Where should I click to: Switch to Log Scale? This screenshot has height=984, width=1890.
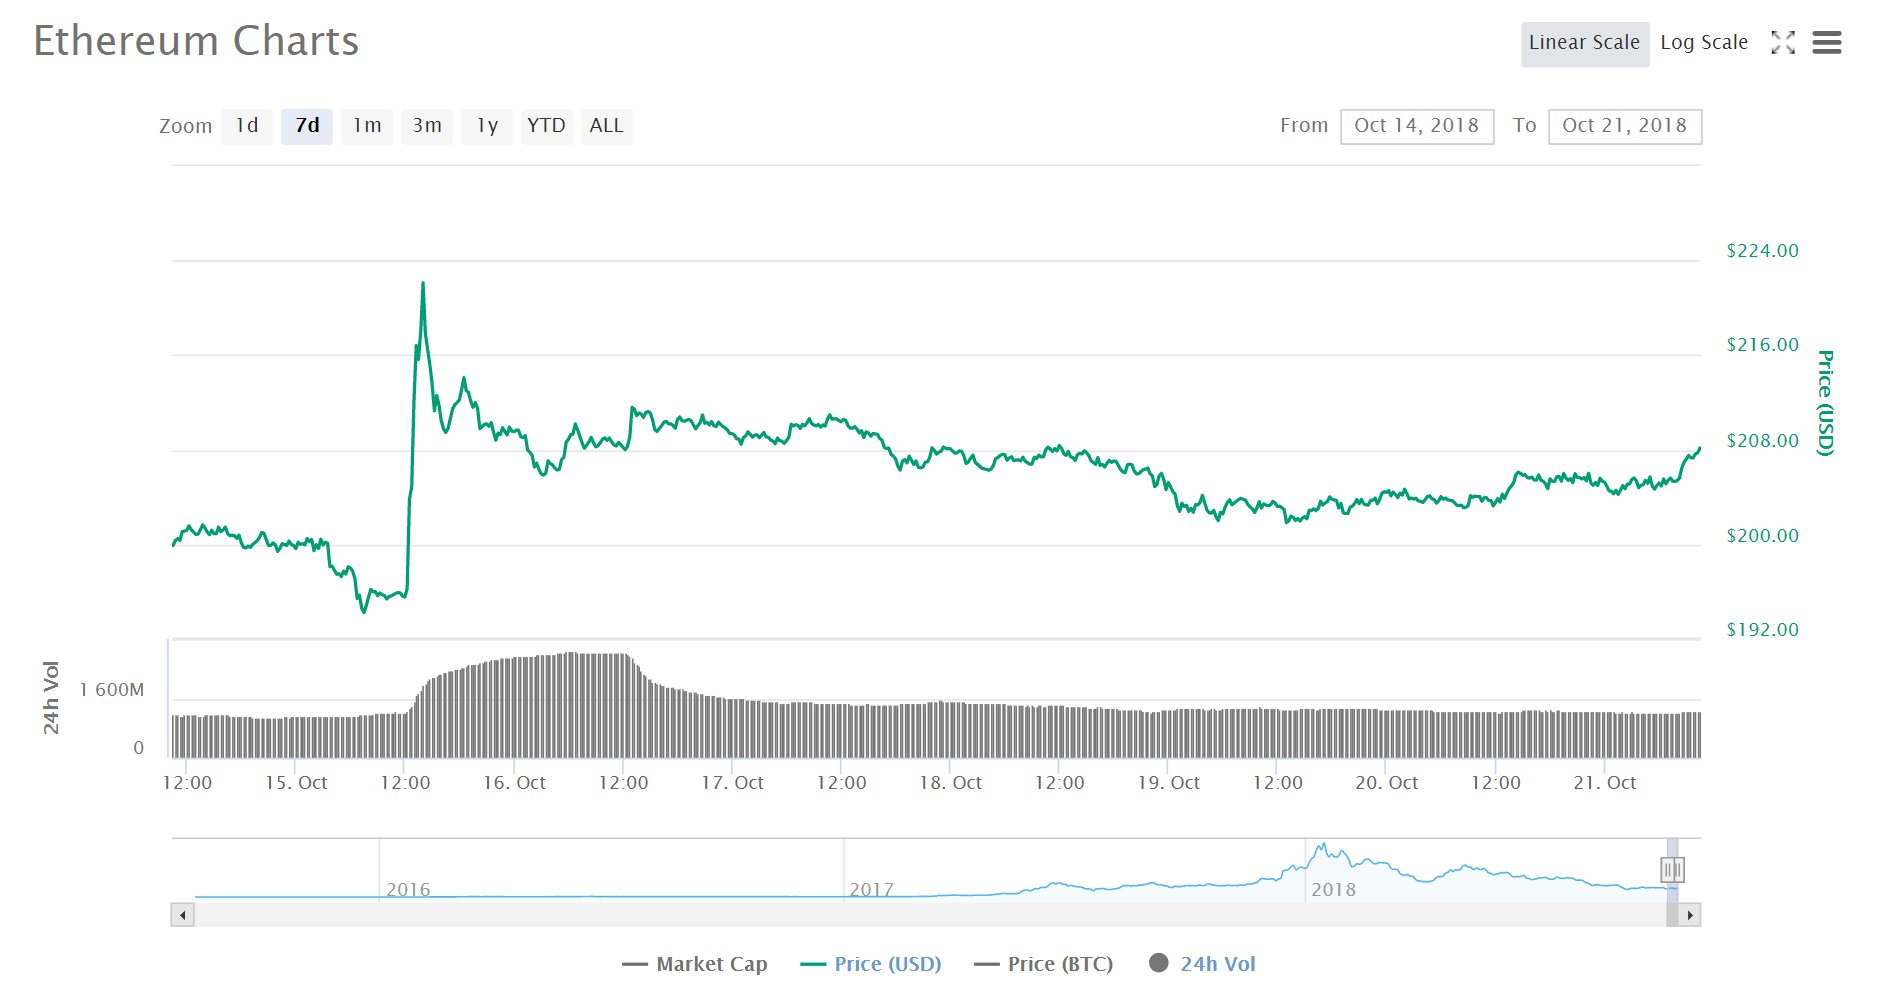pyautogui.click(x=1704, y=43)
